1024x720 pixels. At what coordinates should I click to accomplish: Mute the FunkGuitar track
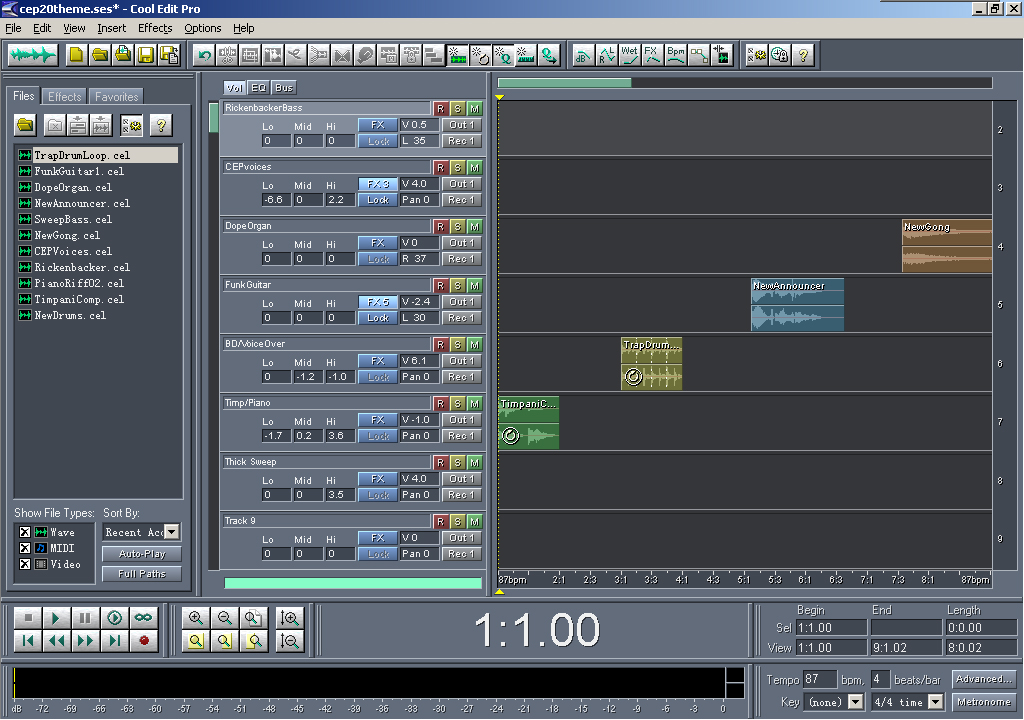475,286
